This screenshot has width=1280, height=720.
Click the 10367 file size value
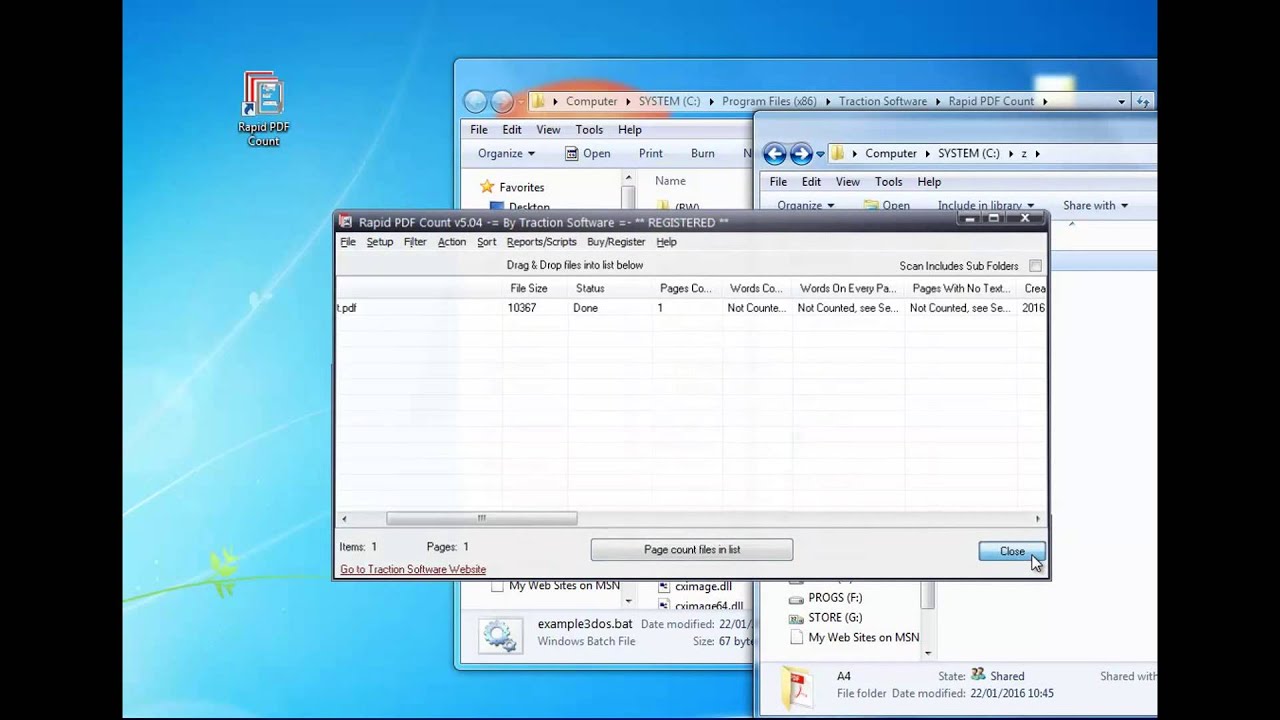[x=522, y=308]
